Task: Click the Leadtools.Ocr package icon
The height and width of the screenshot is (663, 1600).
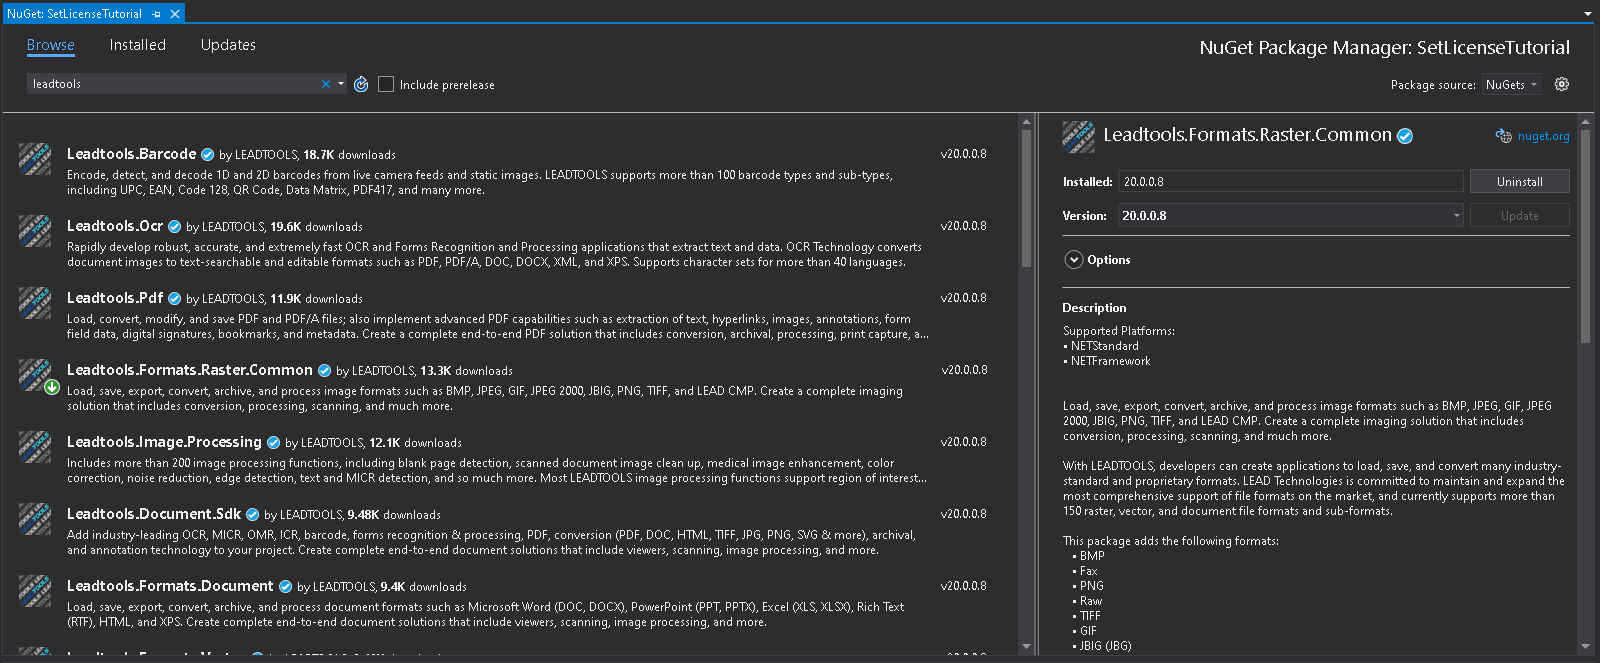Action: (x=35, y=231)
